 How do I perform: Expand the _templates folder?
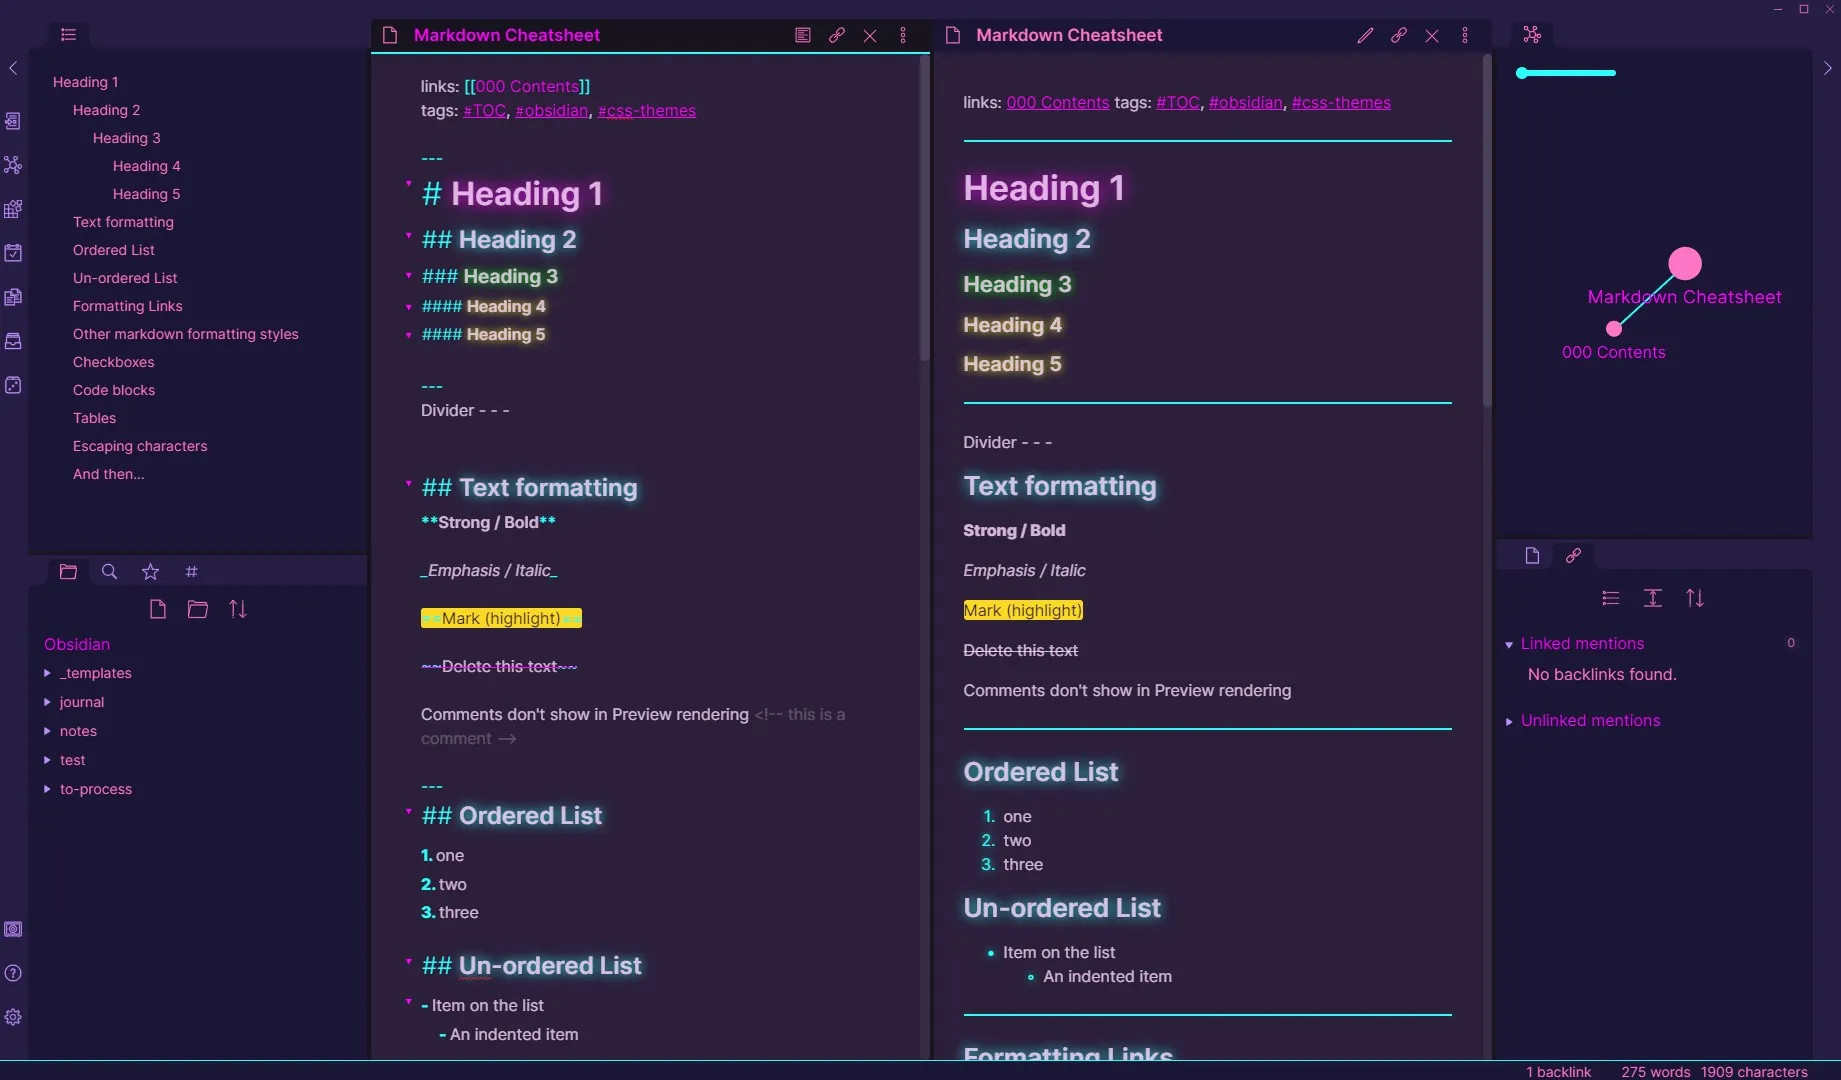47,673
